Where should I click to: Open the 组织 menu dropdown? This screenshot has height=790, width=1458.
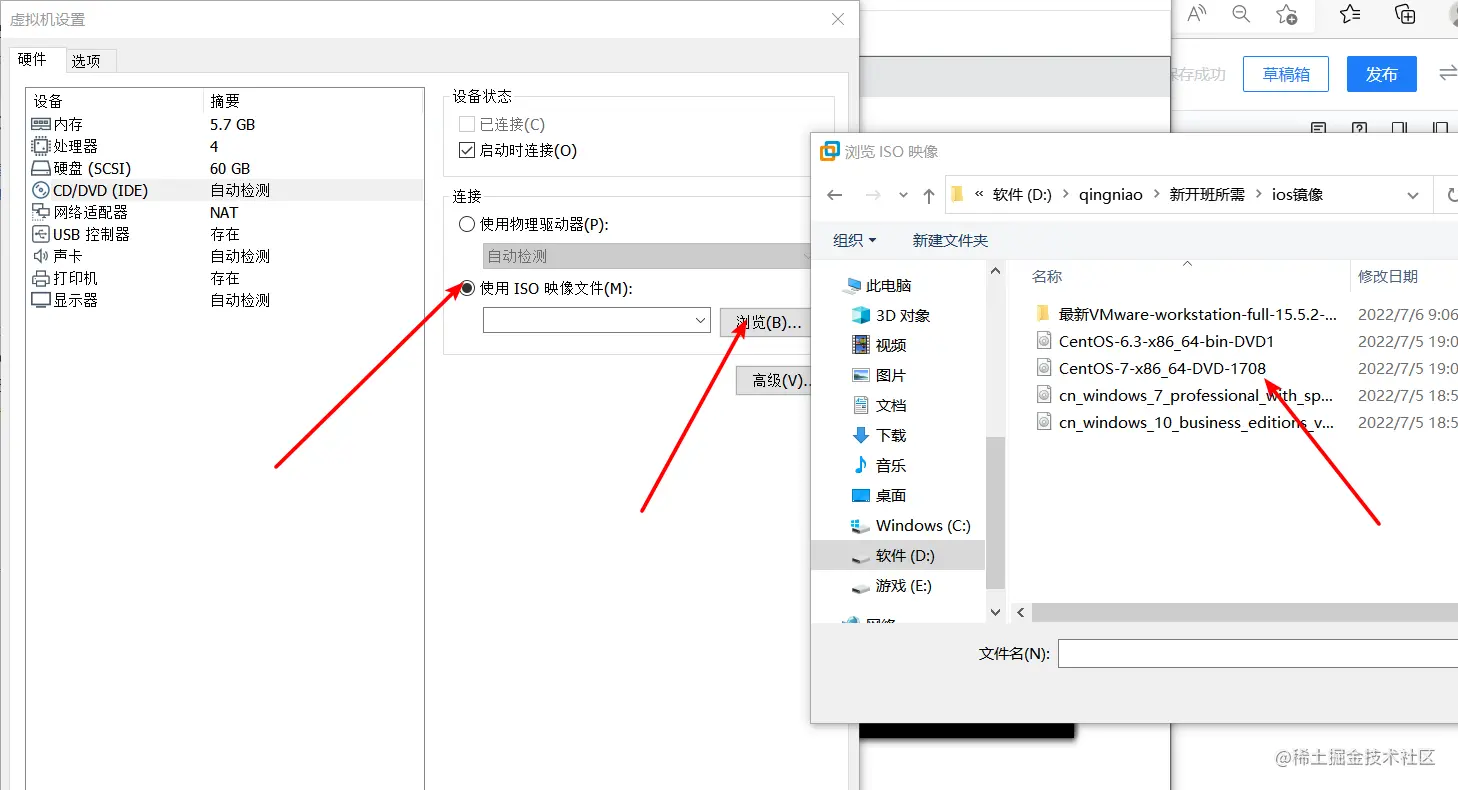coord(854,240)
